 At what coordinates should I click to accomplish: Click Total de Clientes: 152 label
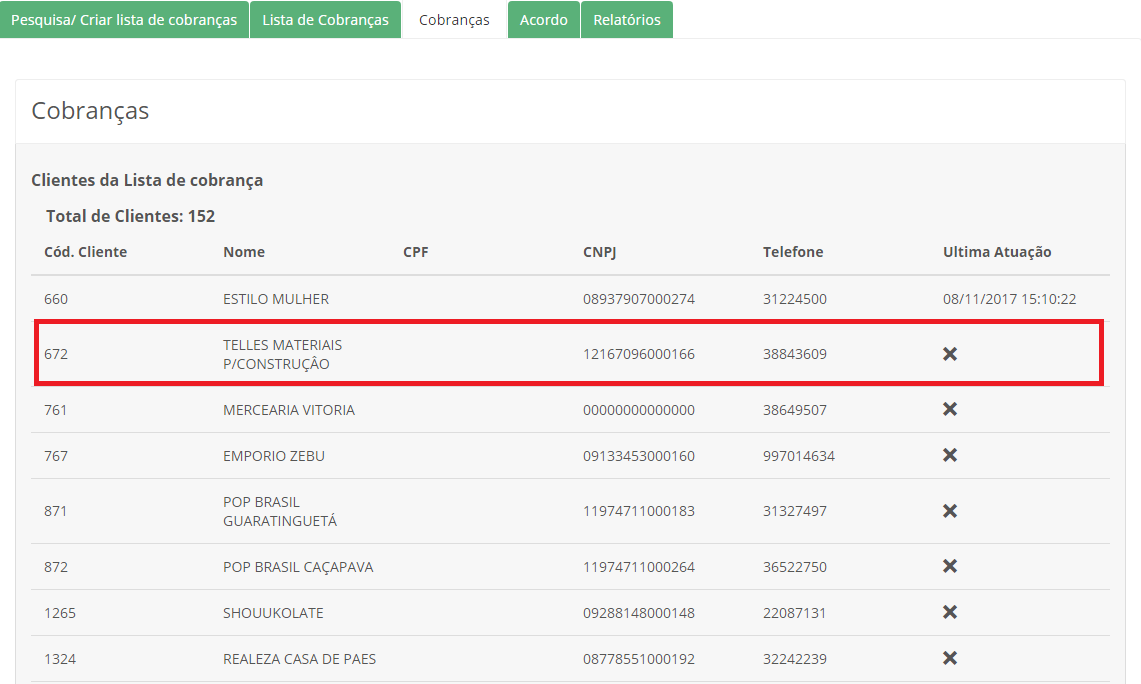point(130,216)
